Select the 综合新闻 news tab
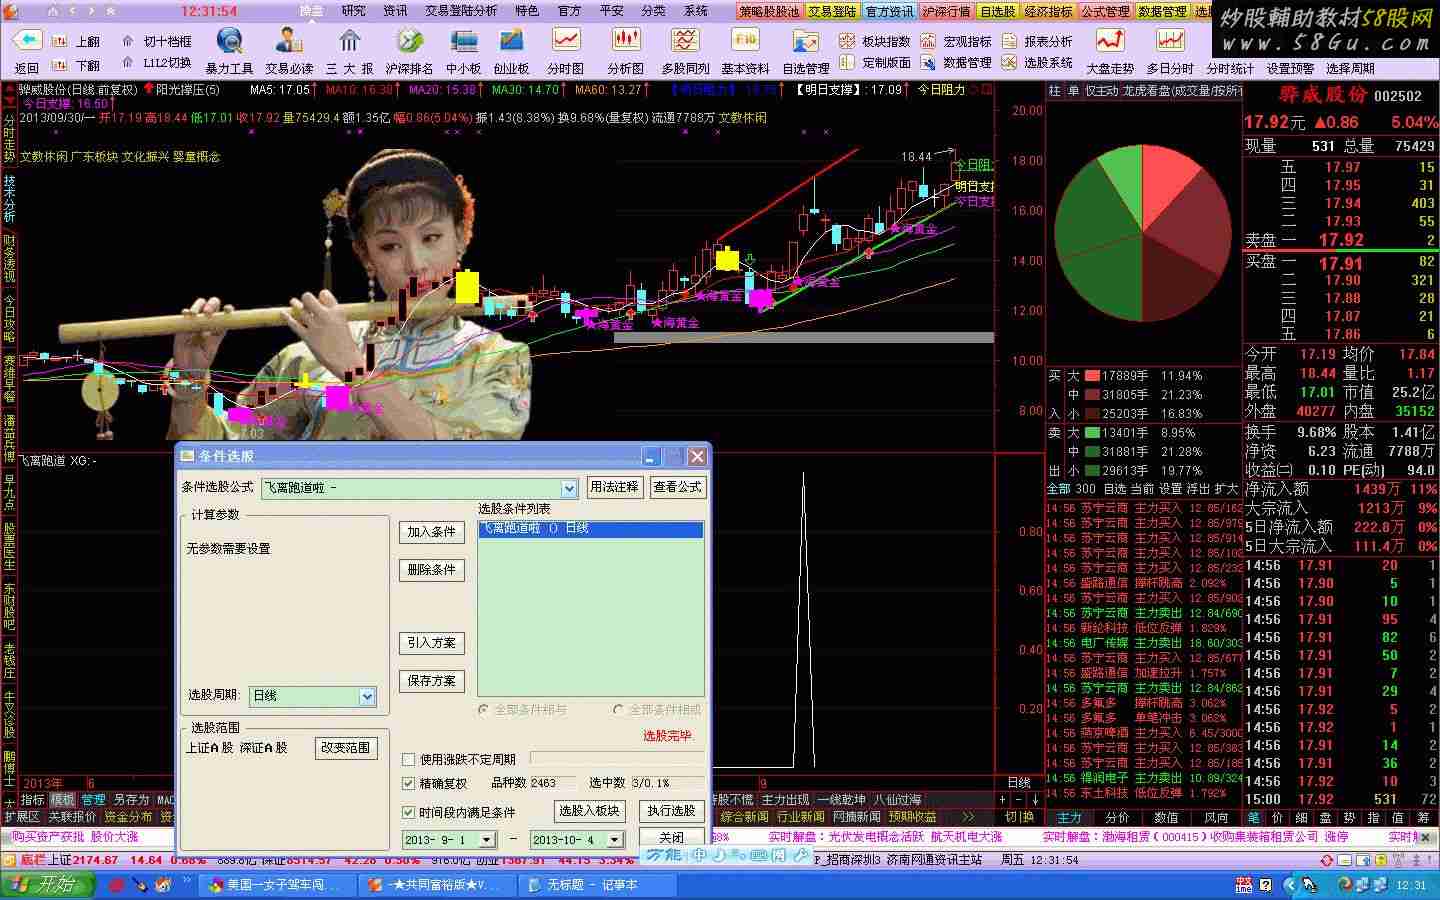 (x=744, y=817)
